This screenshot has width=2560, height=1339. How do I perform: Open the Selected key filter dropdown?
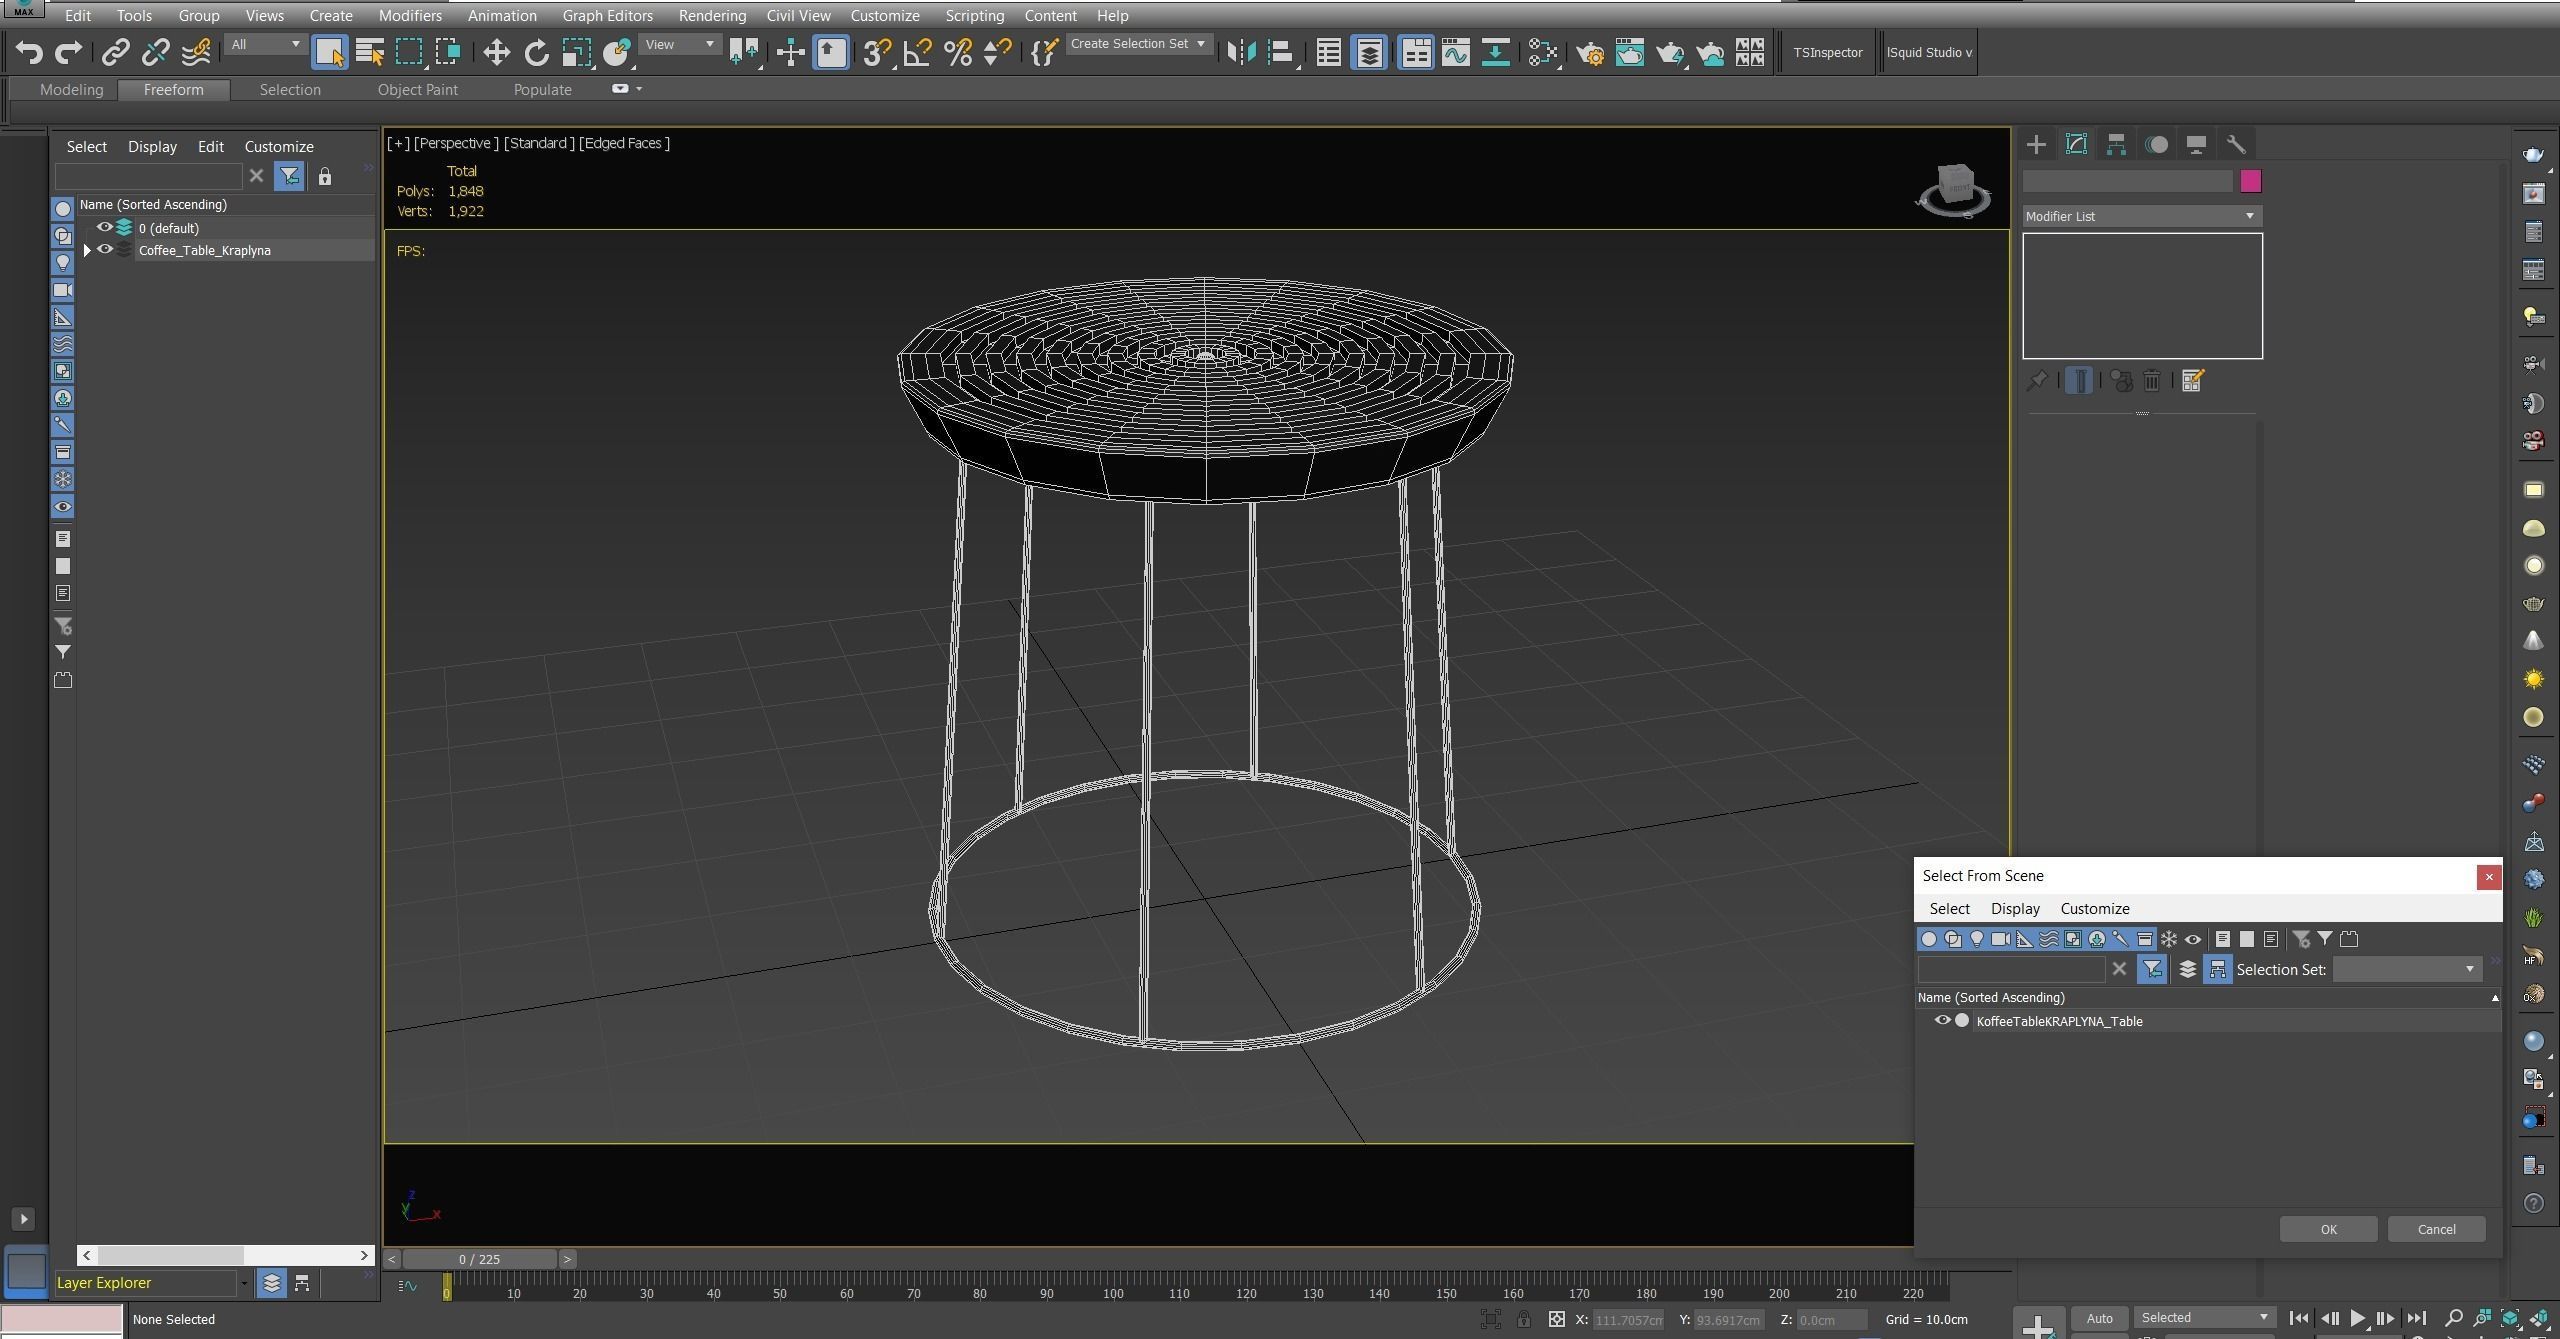pos(2205,1318)
